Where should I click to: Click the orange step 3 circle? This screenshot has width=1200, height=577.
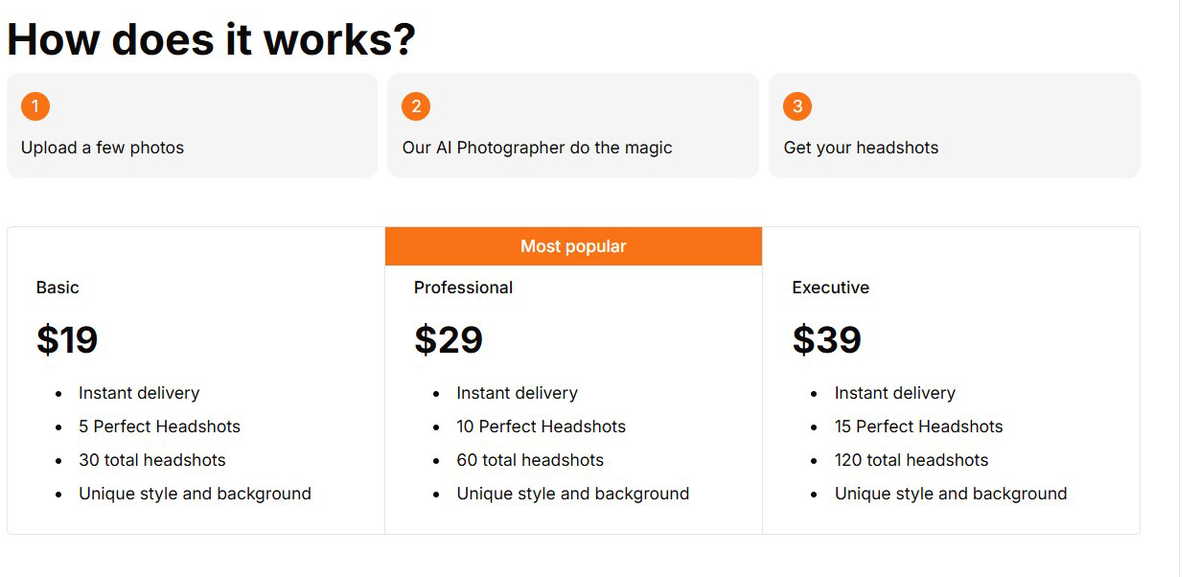797,106
